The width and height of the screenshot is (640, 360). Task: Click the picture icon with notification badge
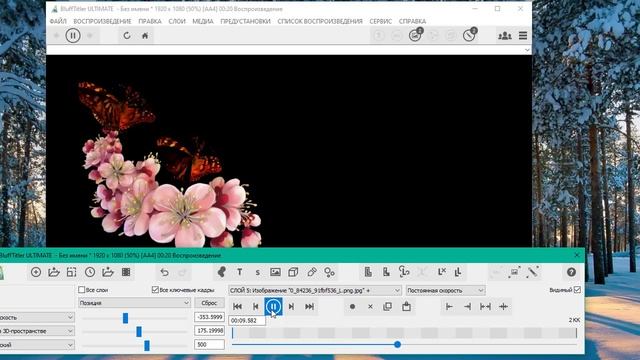pyautogui.click(x=415, y=35)
